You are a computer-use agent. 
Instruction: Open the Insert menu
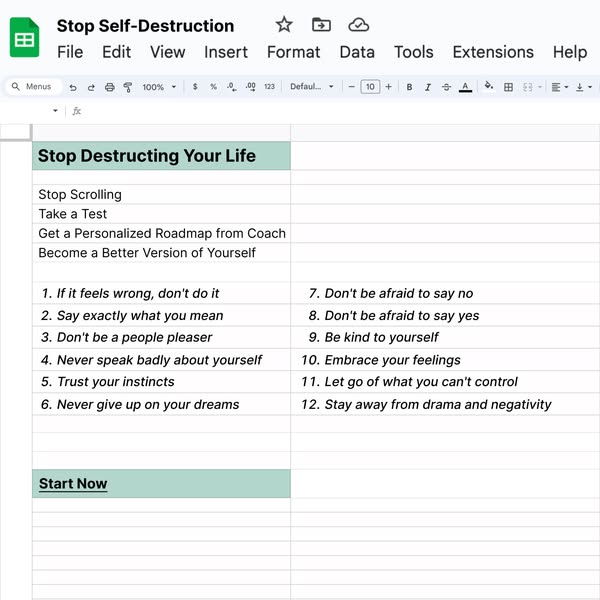[226, 52]
